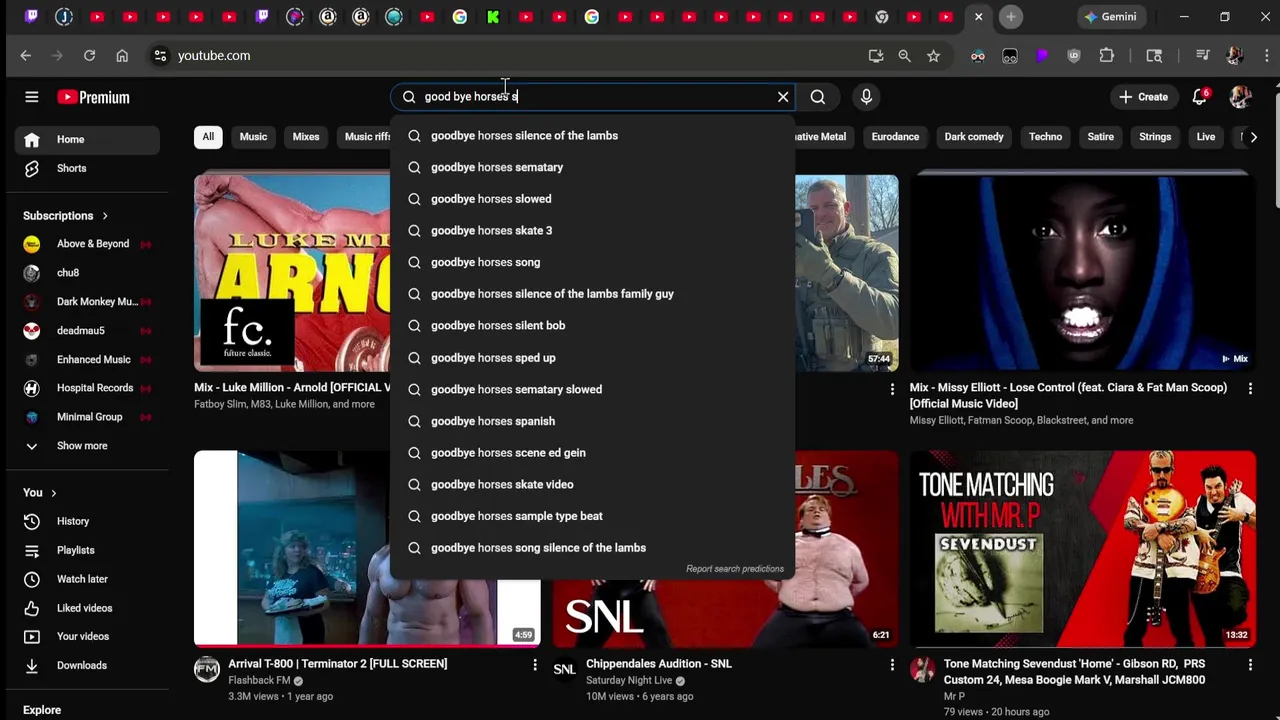Open the account avatar menu
This screenshot has width=1280, height=720.
[x=1240, y=97]
